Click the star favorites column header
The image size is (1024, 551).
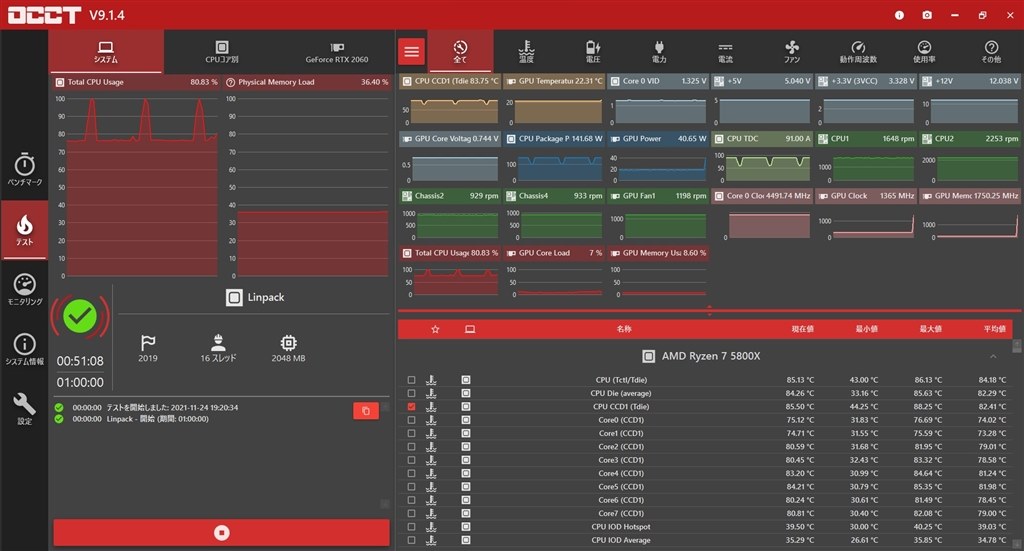coord(435,329)
